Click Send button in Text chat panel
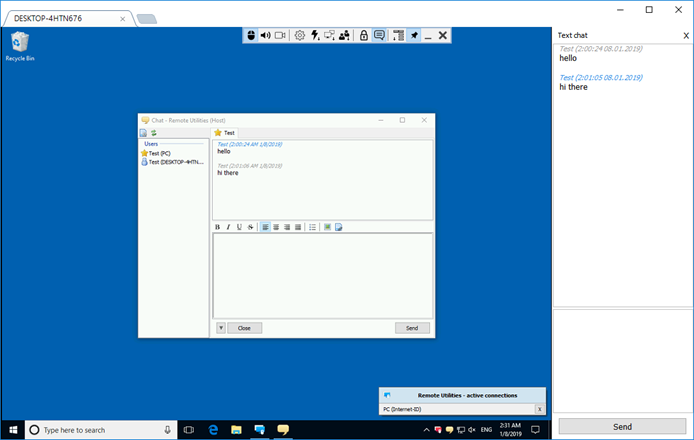 622,426
